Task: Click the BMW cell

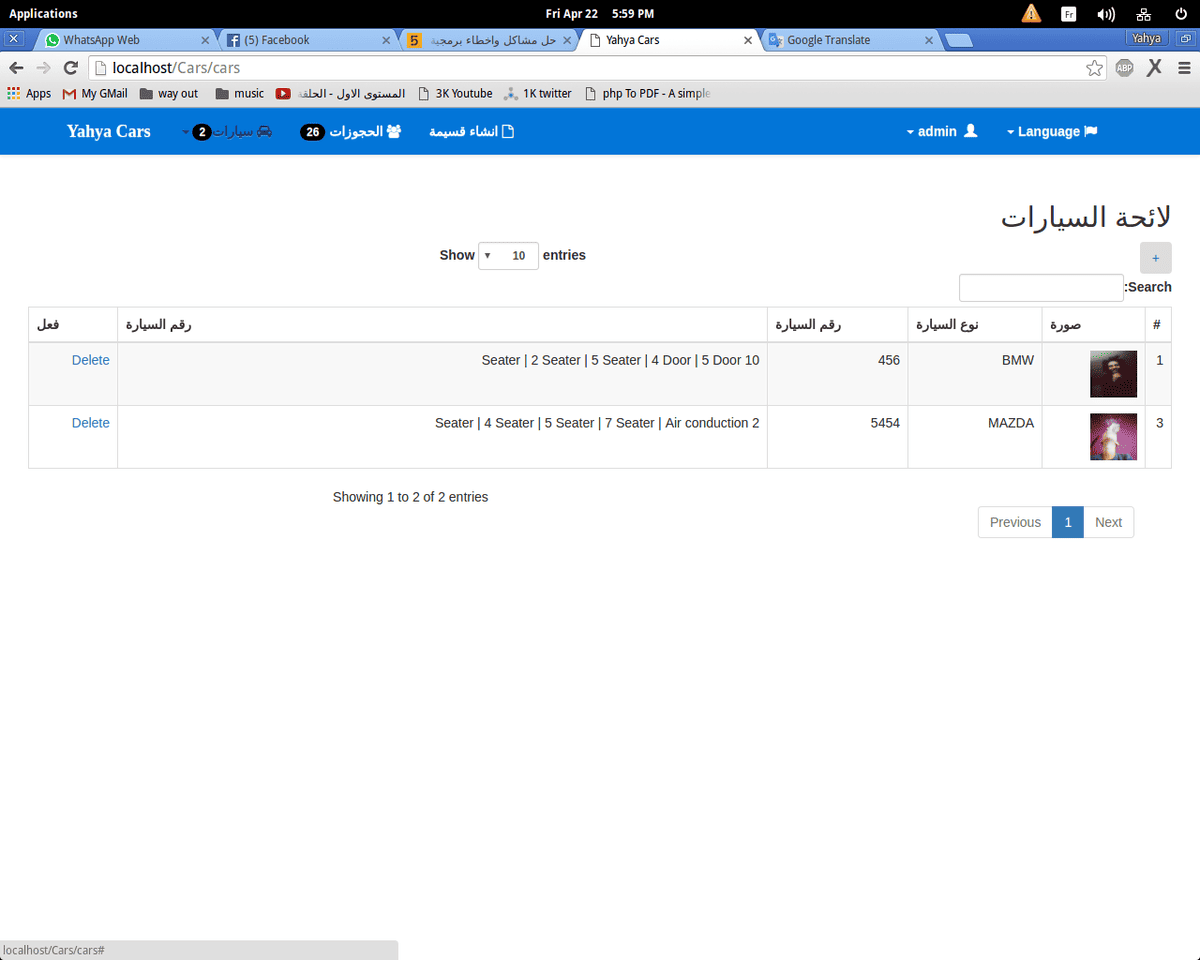Action: click(975, 374)
